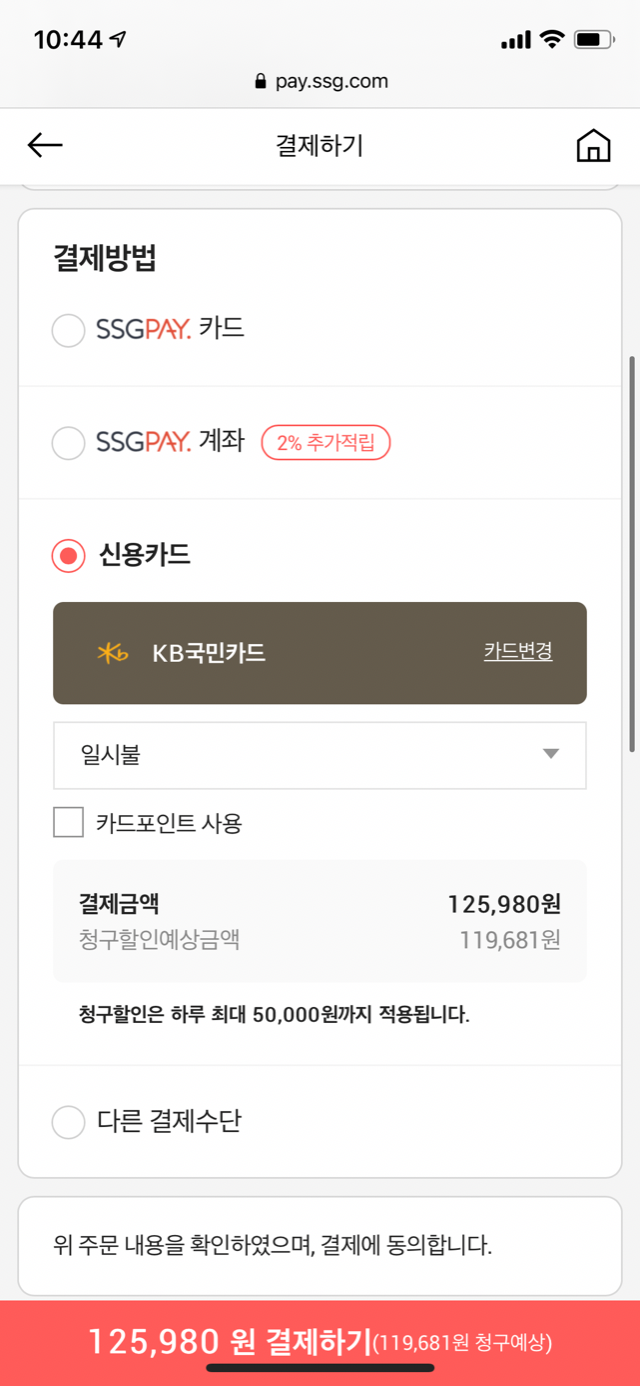This screenshot has height=1386, width=640.
Task: Select 신용카드 radio button
Action: pyautogui.click(x=69, y=556)
